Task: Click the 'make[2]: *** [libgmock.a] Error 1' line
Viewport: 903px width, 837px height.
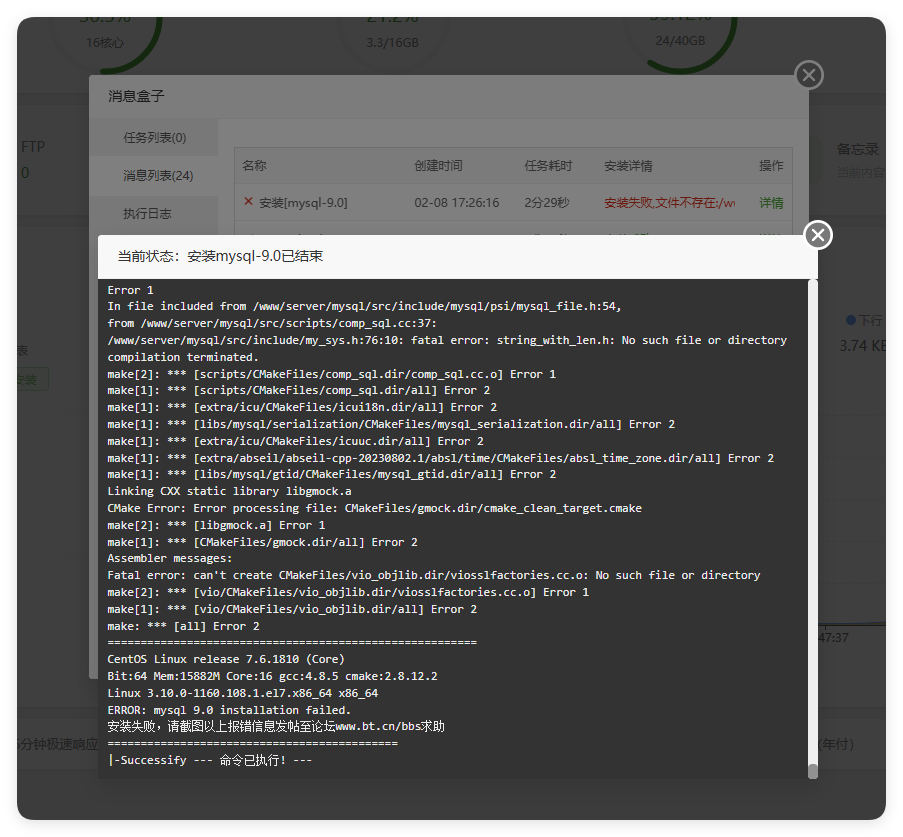Action: coord(216,525)
